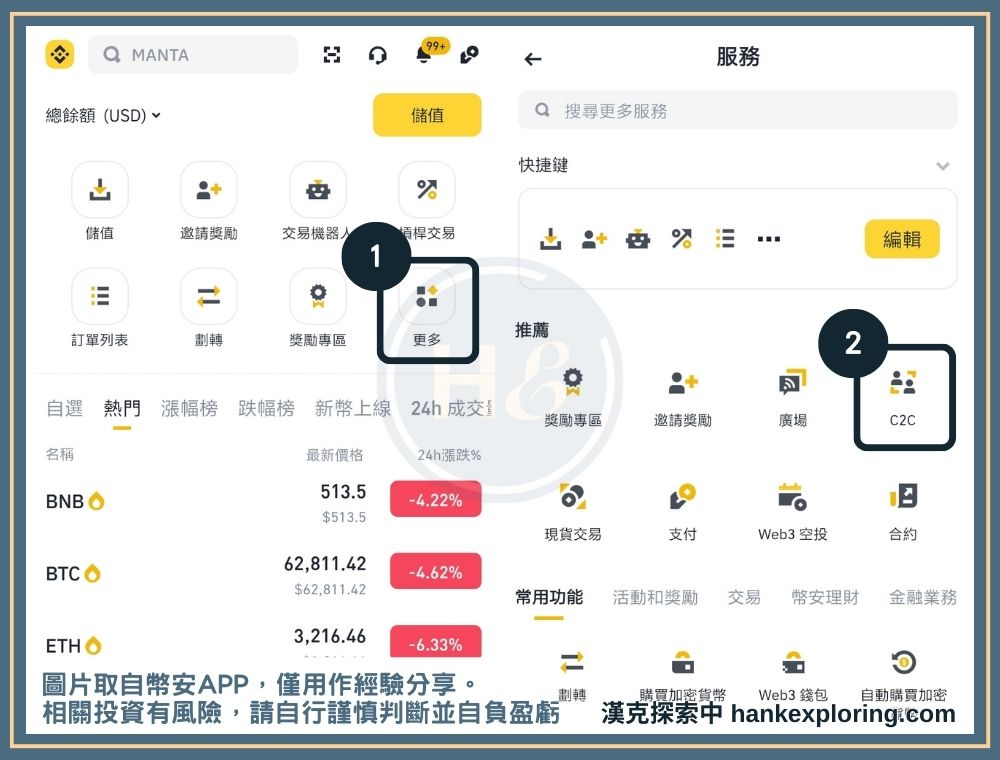Open the customer support headset icon
Screen dimensions: 1000x760
click(x=378, y=55)
